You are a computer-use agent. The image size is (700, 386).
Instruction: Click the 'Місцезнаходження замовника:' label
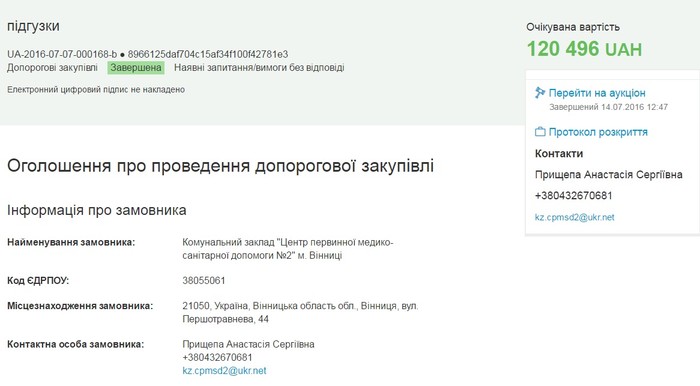click(80, 307)
